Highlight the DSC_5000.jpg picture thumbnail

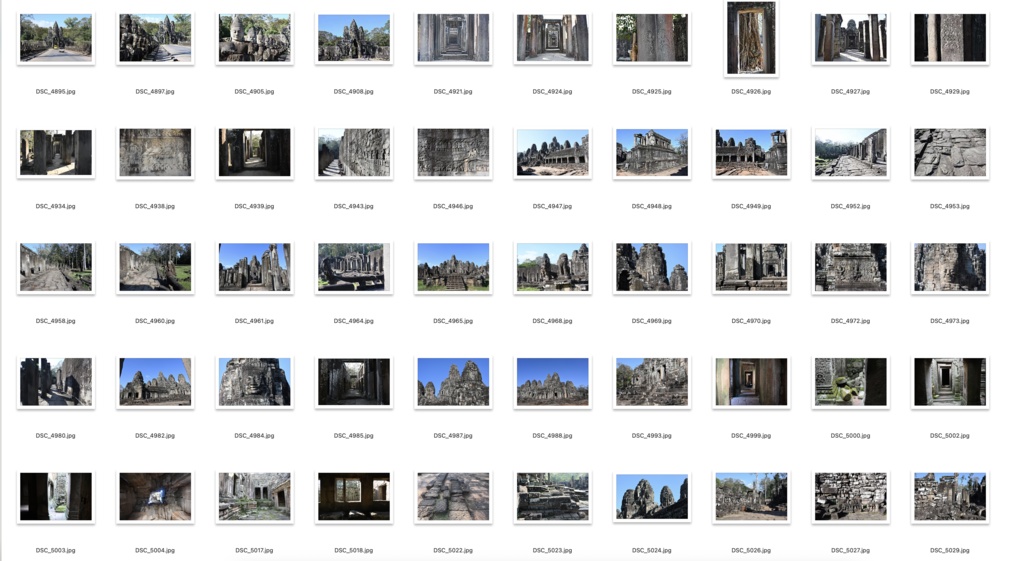tap(850, 381)
